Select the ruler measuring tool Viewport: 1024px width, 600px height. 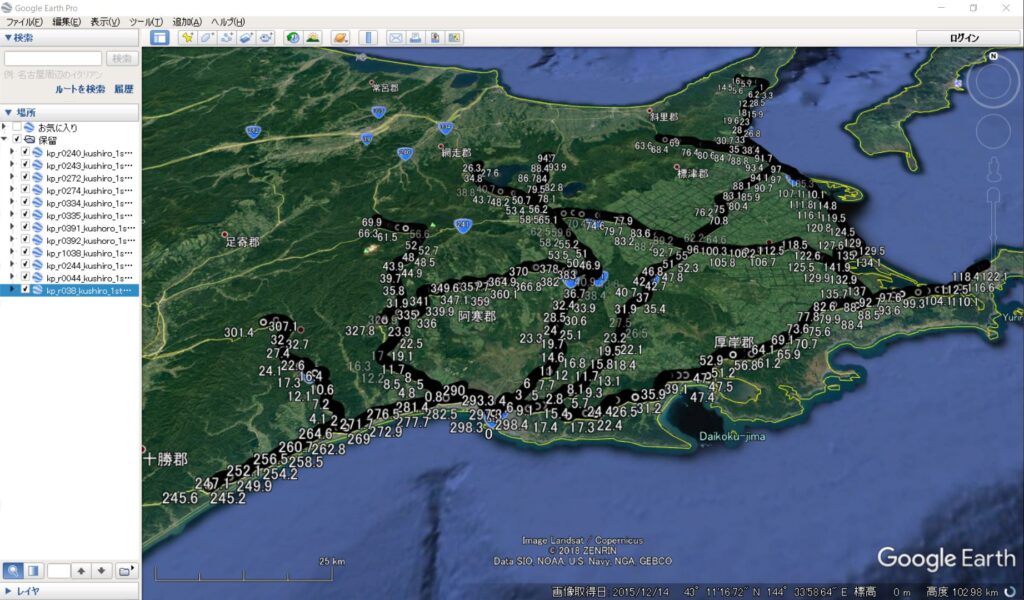368,38
